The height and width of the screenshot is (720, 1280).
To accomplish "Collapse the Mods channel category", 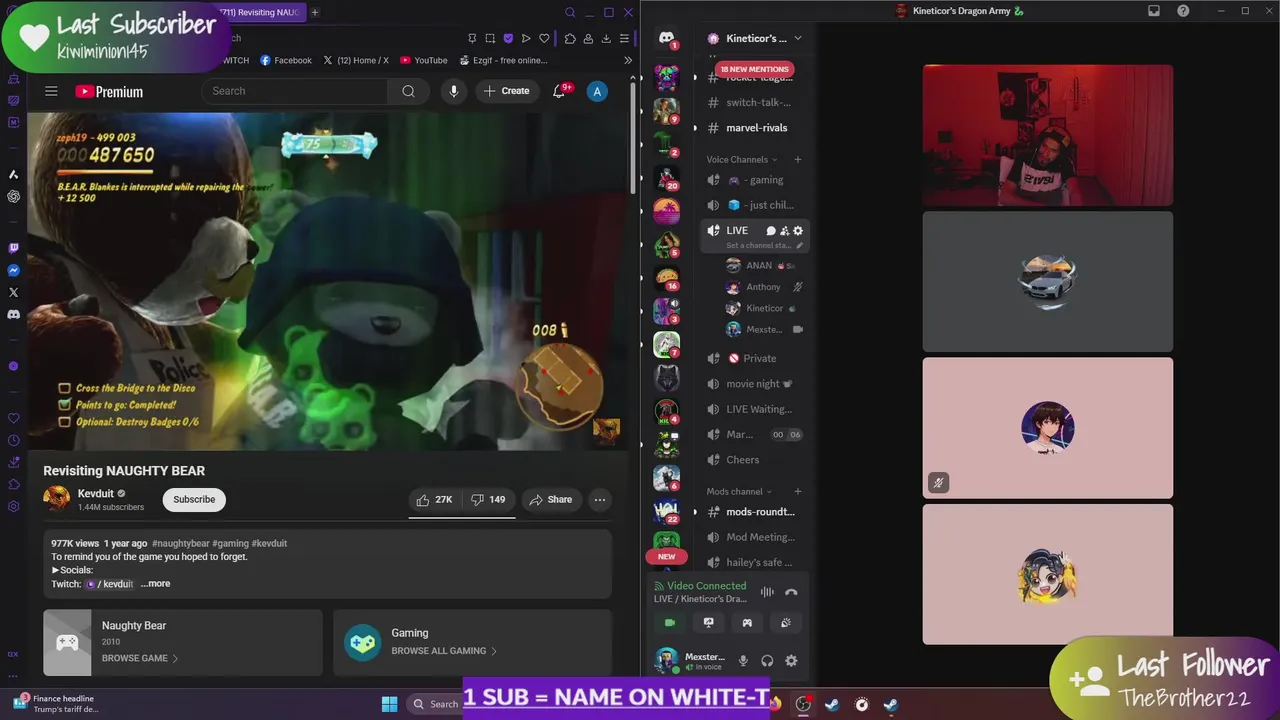I will (x=739, y=491).
